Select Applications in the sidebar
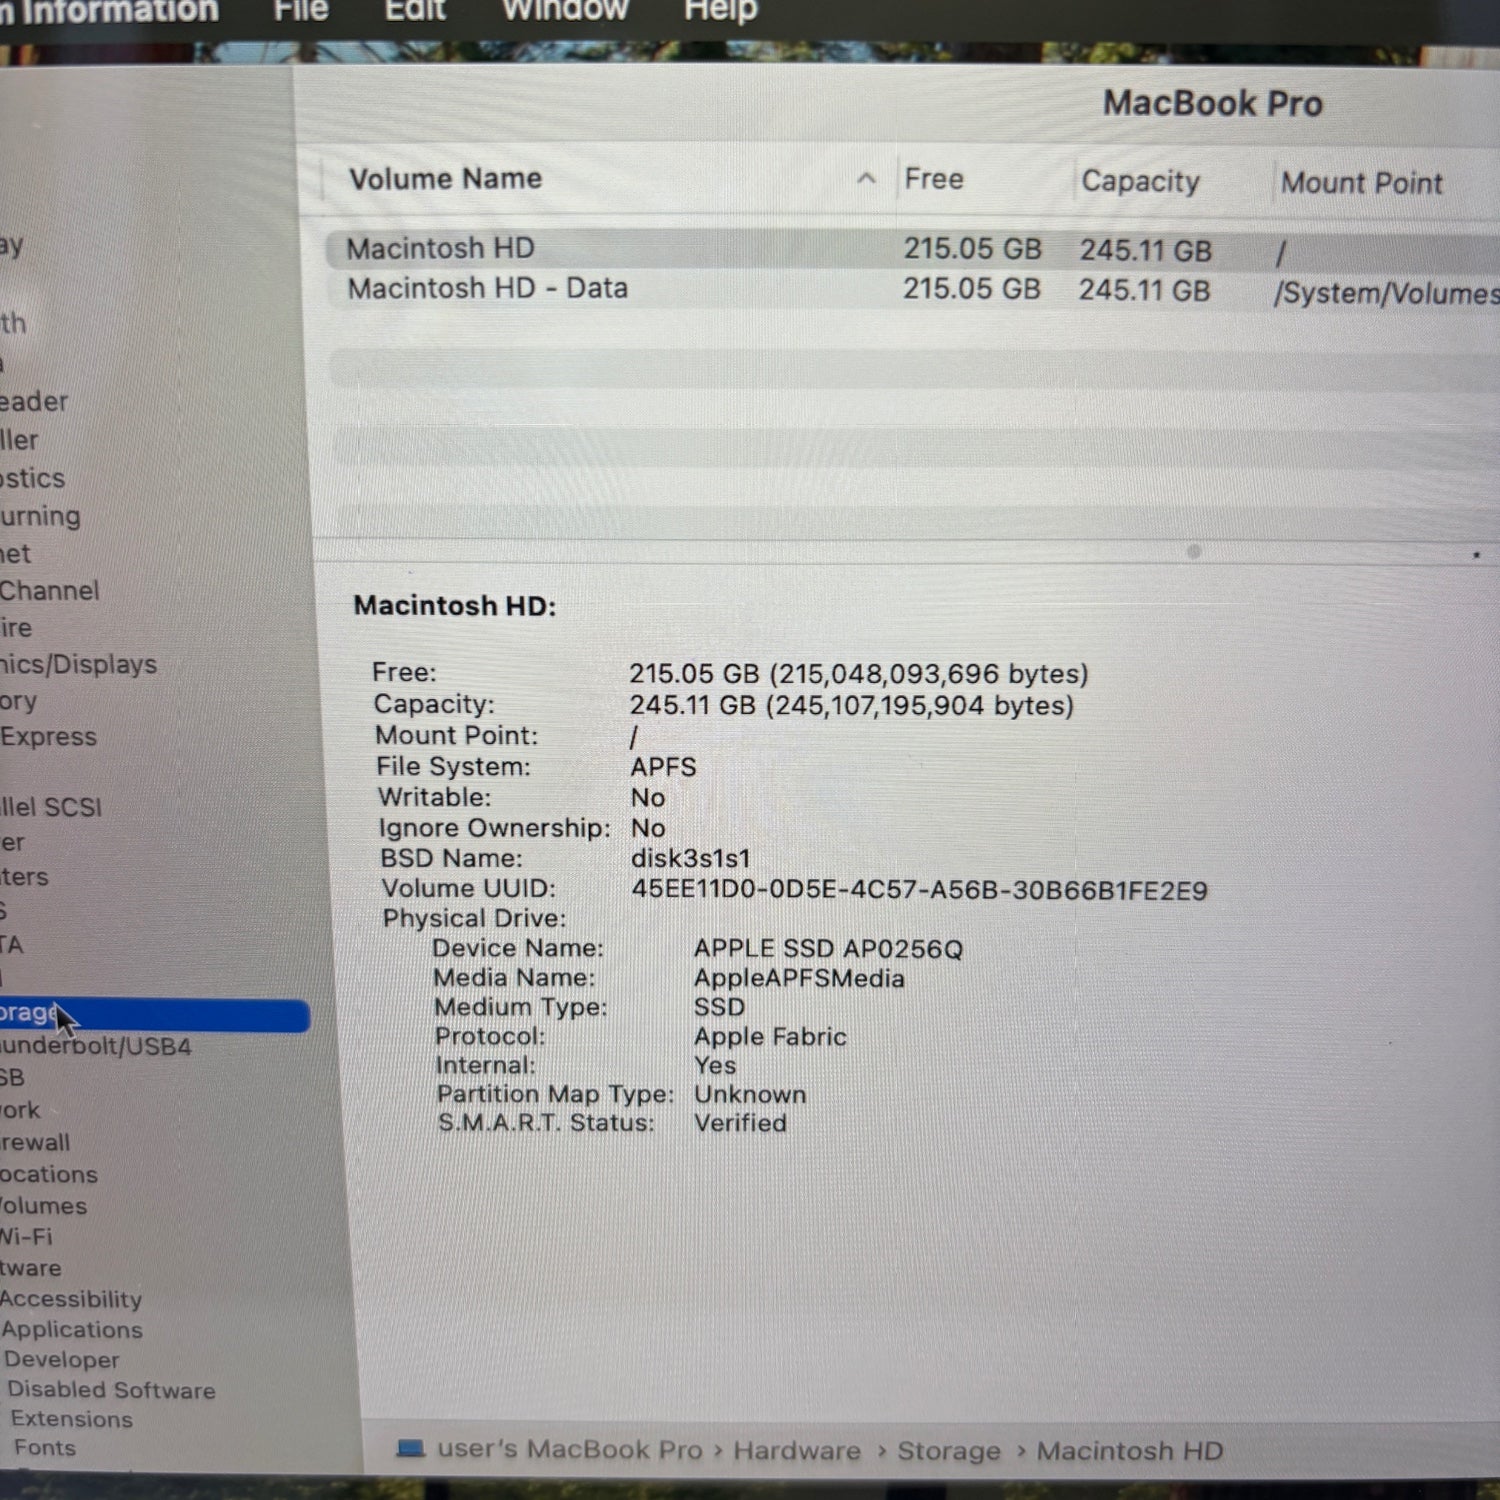Viewport: 1500px width, 1500px height. [72, 1330]
